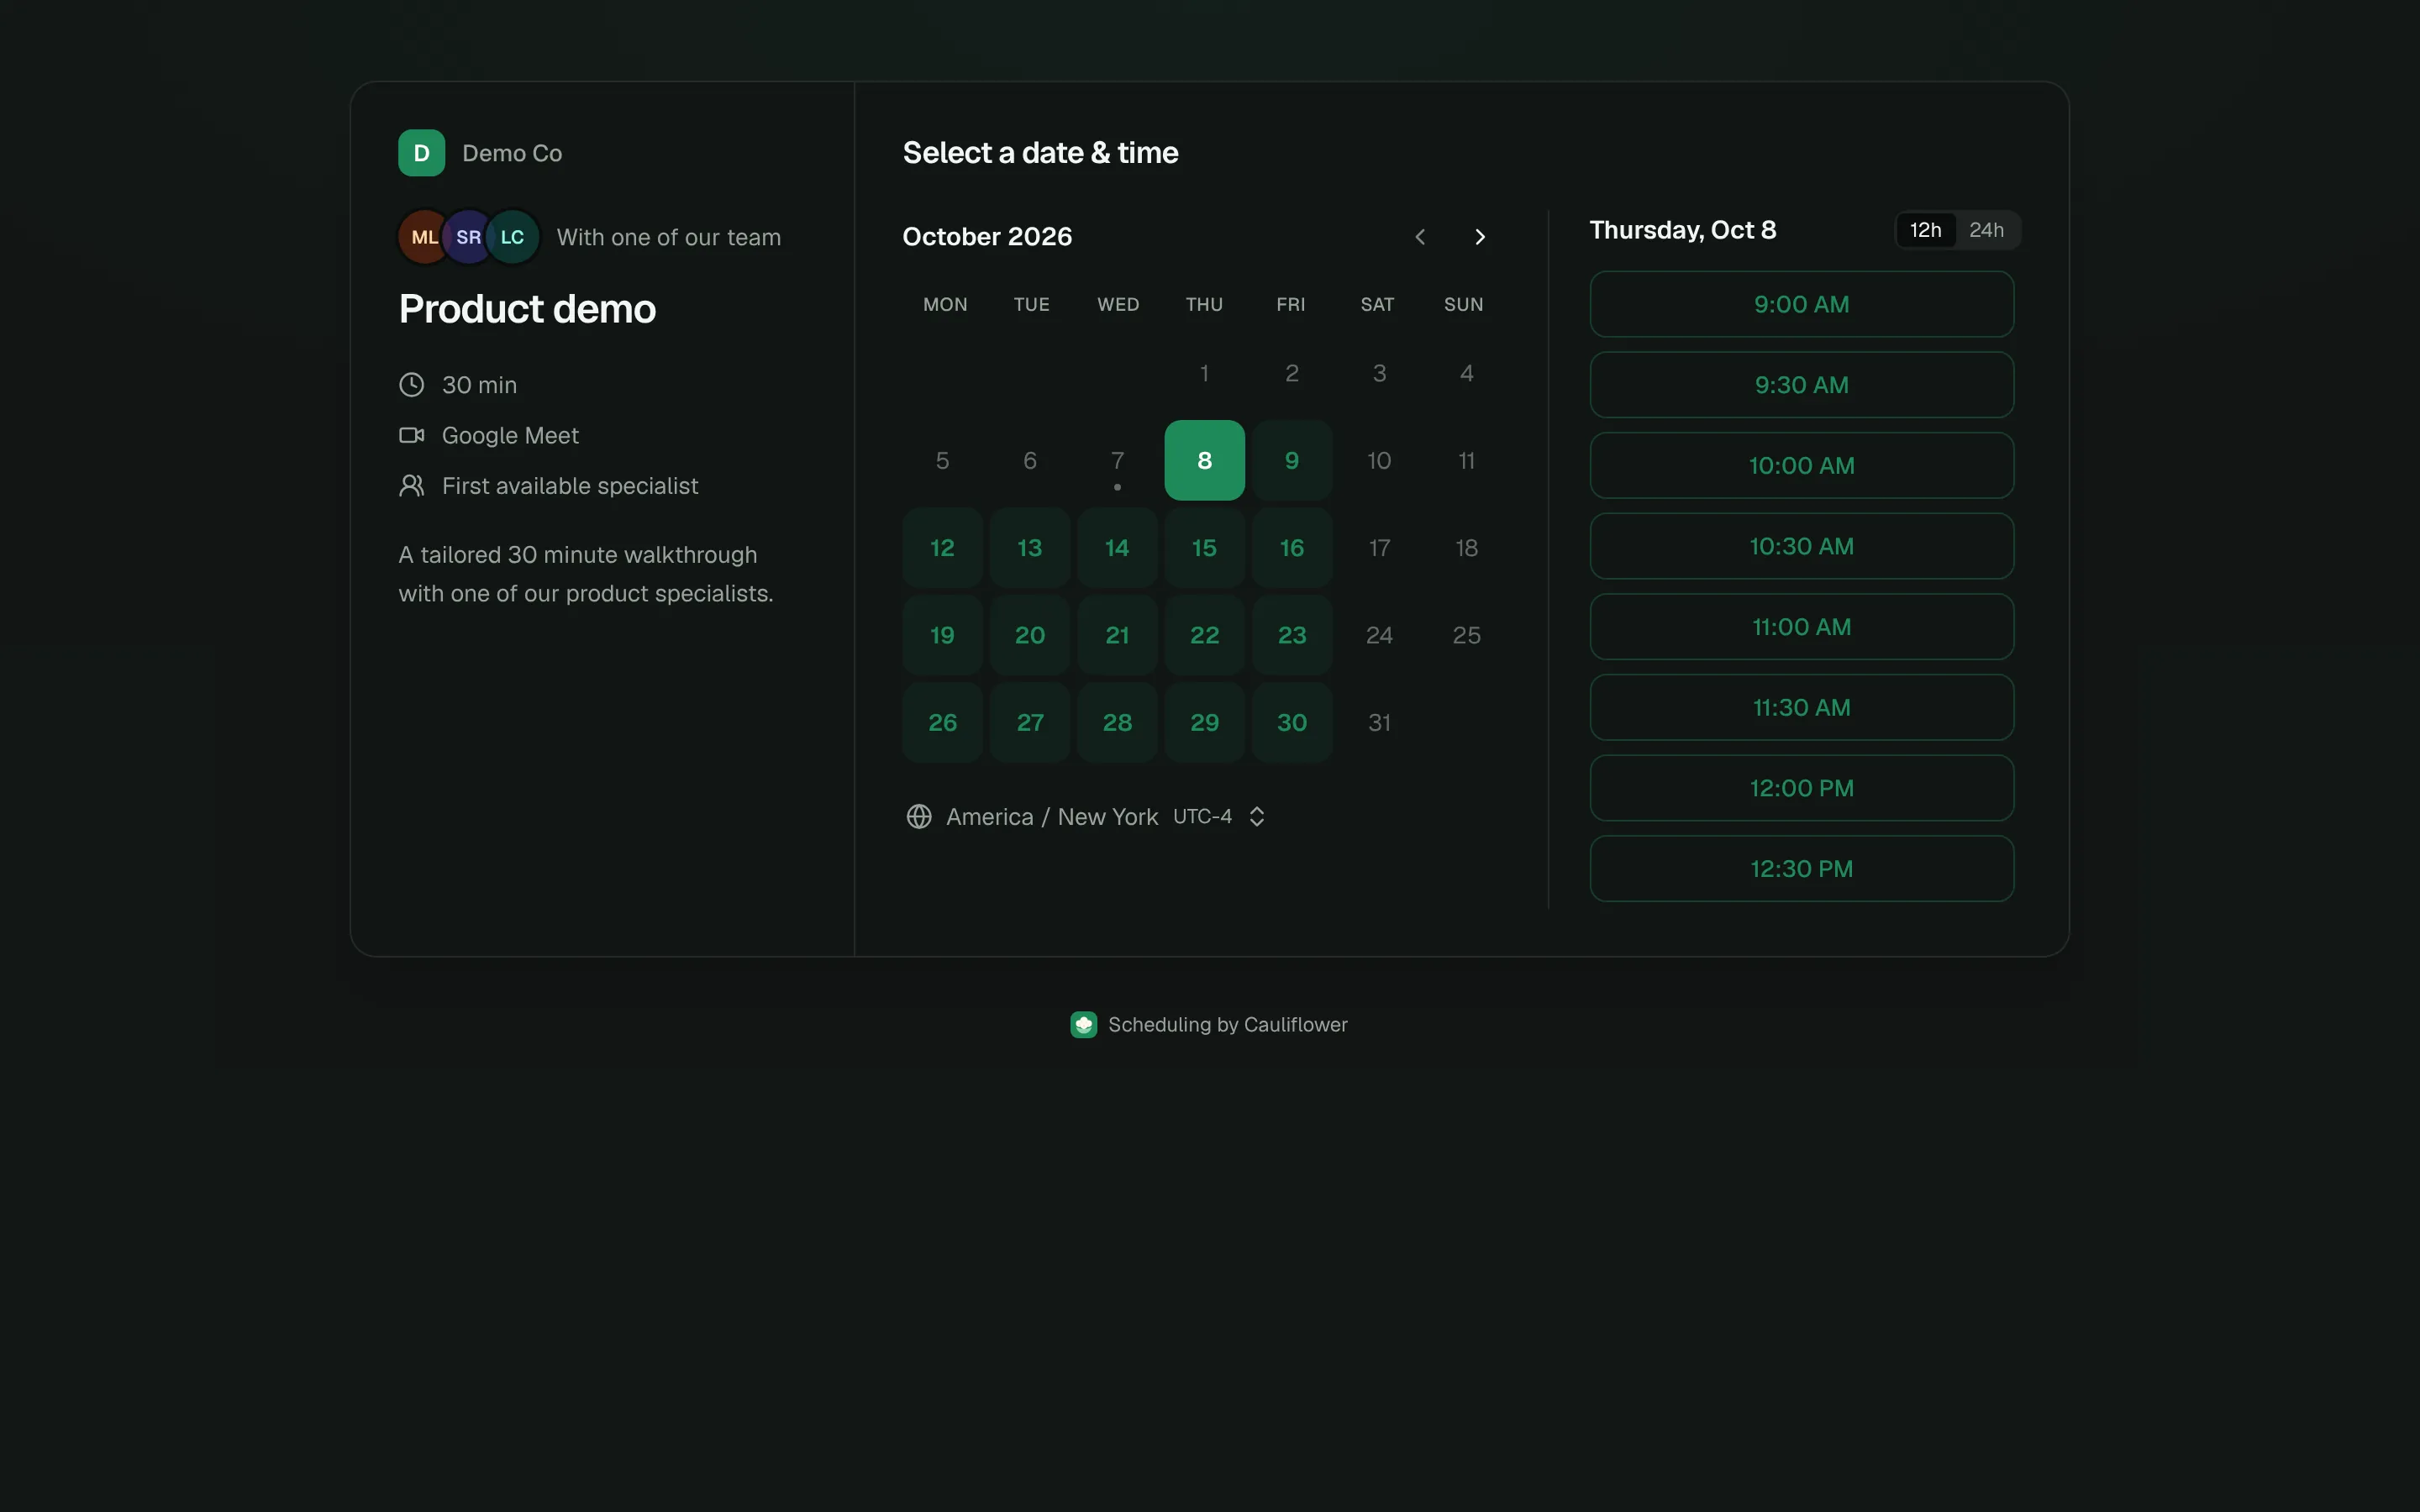Click the clock icon beside 30 min
Screen dimensions: 2420x1512
[x=411, y=385]
